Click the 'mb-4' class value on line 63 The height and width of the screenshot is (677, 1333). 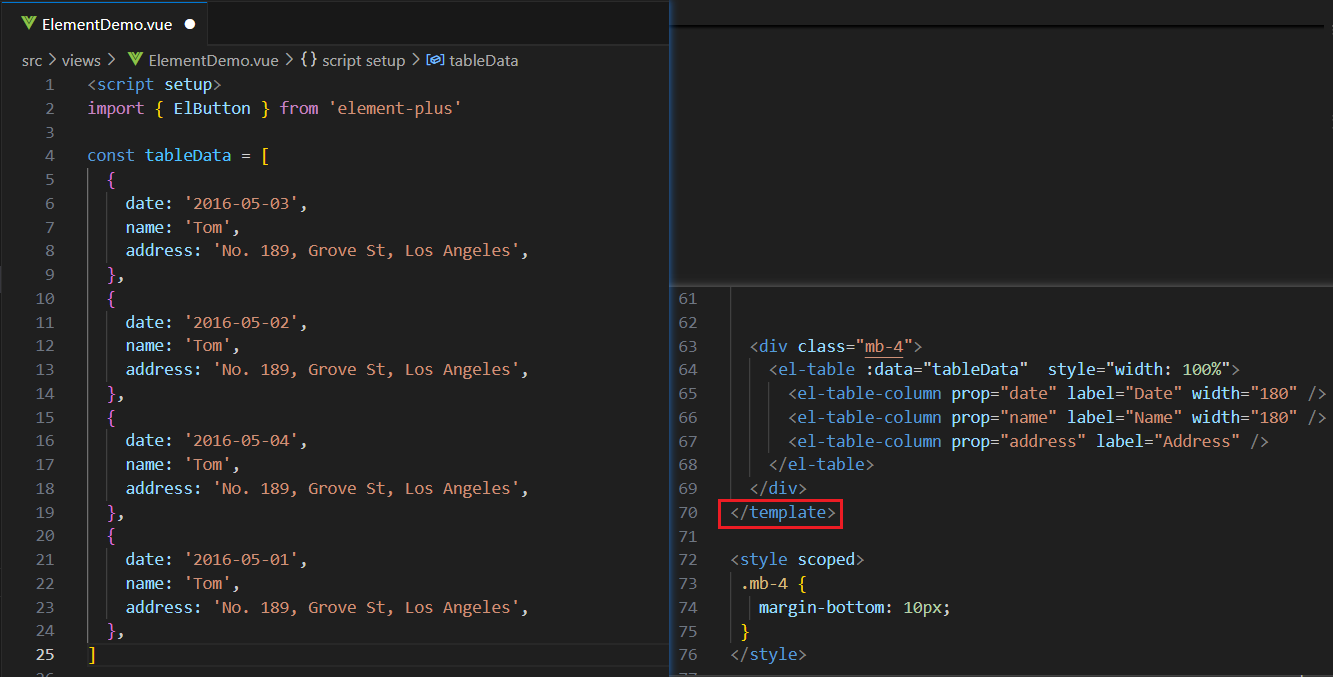click(884, 347)
